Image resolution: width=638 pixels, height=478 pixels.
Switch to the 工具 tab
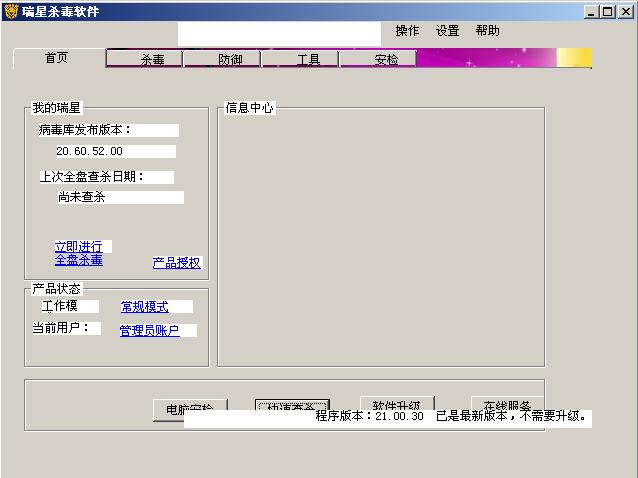click(300, 59)
